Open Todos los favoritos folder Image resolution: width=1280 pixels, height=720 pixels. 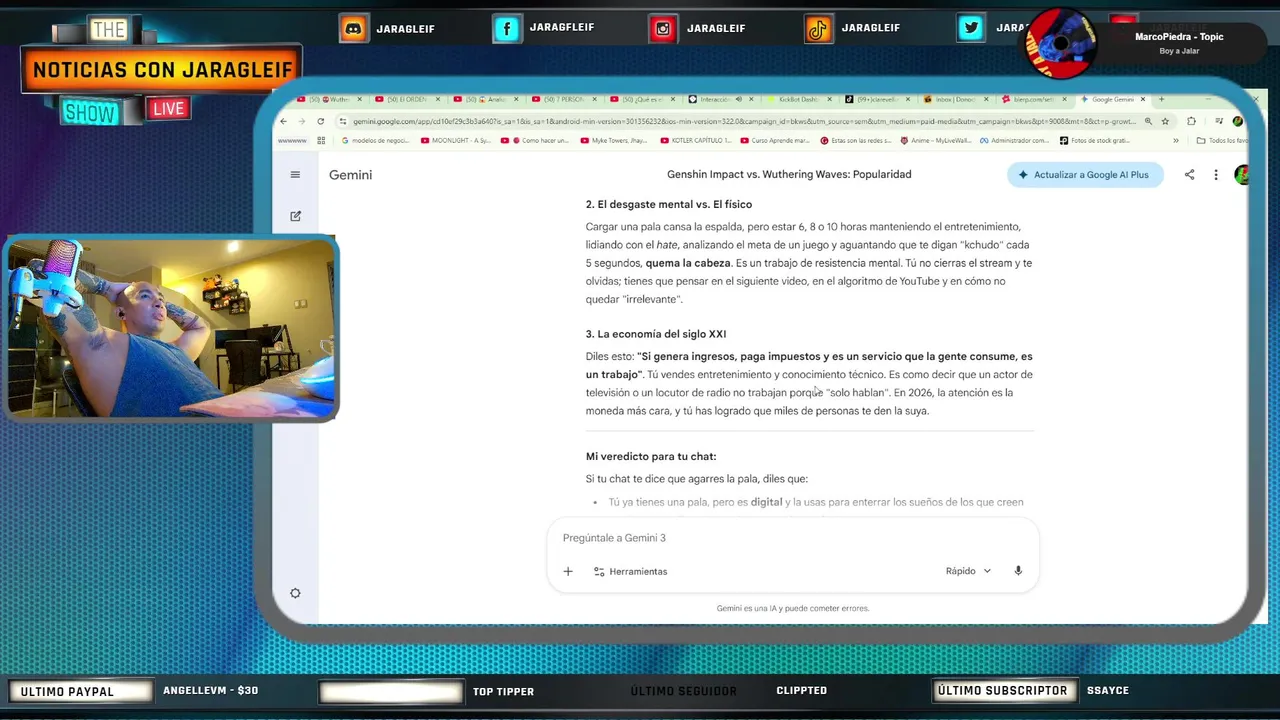1222,141
